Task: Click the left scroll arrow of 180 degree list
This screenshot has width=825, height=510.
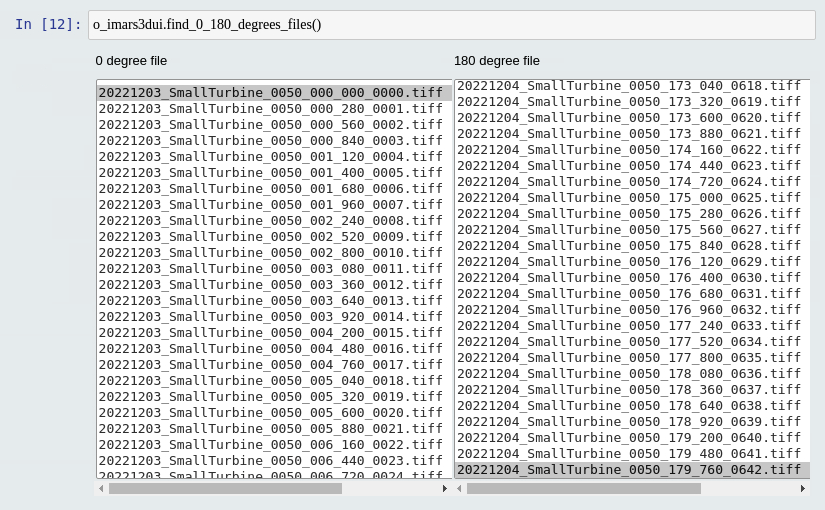Action: (x=459, y=489)
